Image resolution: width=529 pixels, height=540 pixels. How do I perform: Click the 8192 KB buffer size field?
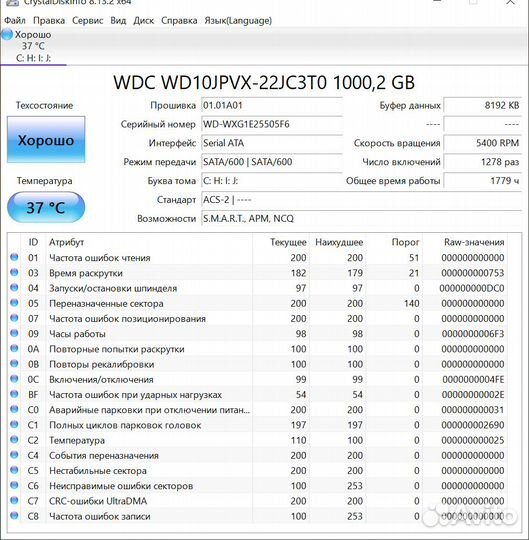pyautogui.click(x=483, y=105)
